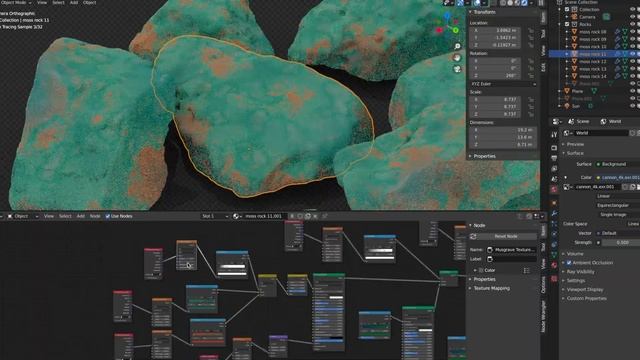Toggle the Use Nodes checkbox
Viewport: 640px width, 360px height.
click(x=108, y=216)
